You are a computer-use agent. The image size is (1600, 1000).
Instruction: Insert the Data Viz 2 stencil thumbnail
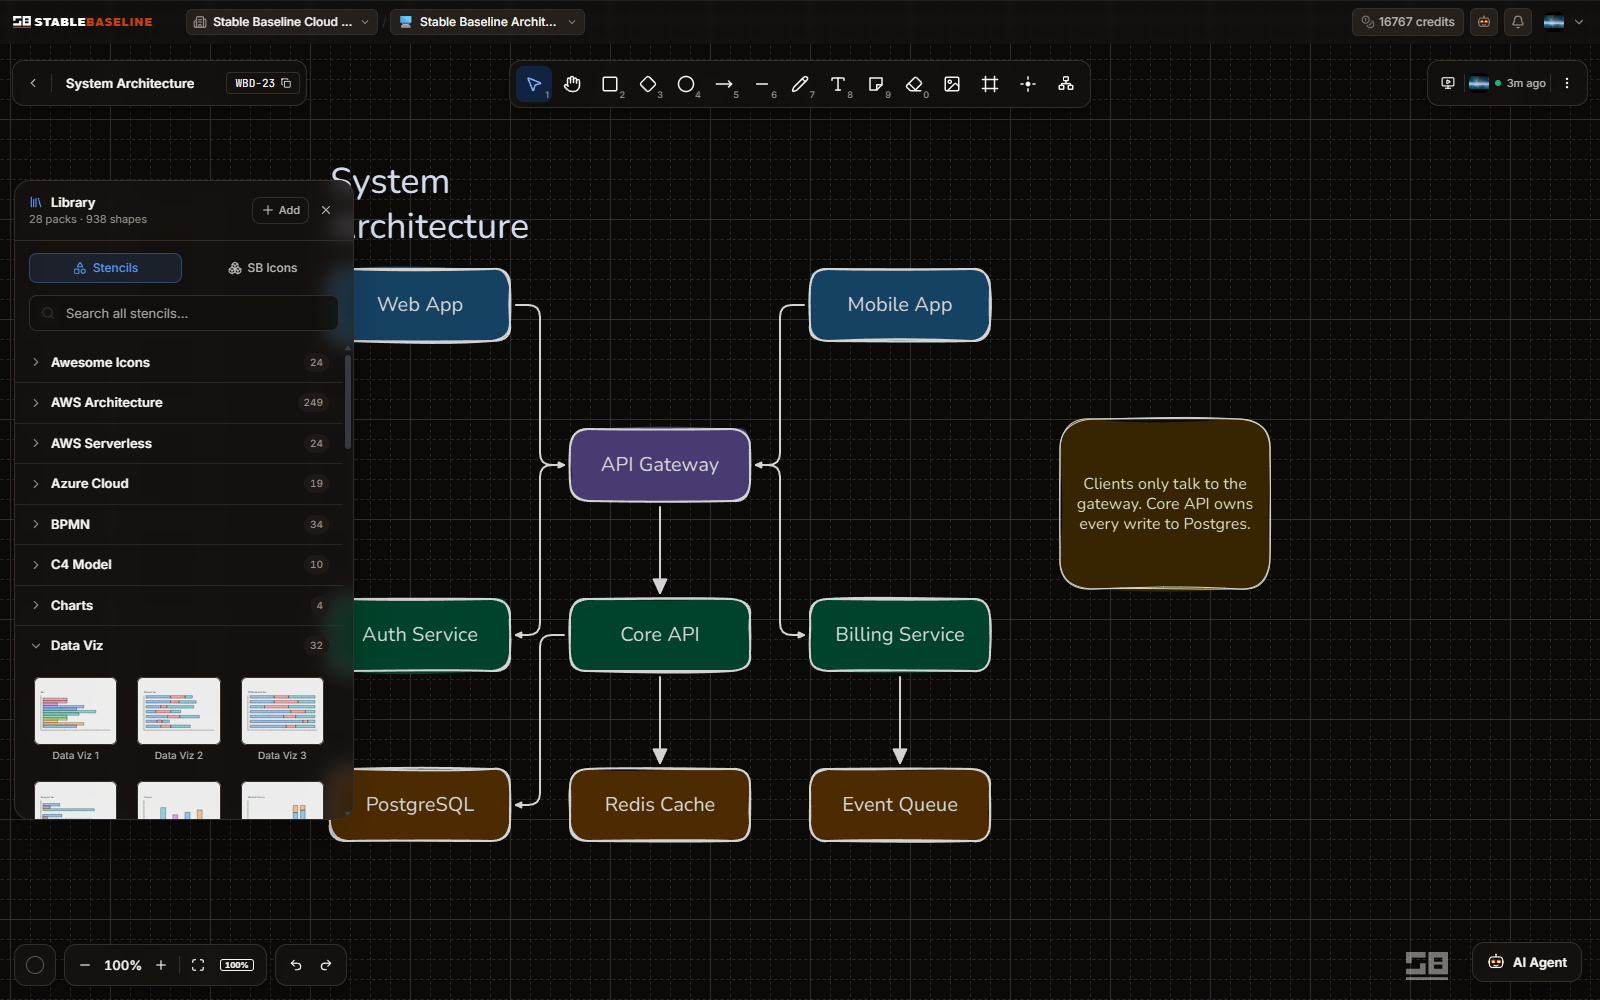pos(179,711)
